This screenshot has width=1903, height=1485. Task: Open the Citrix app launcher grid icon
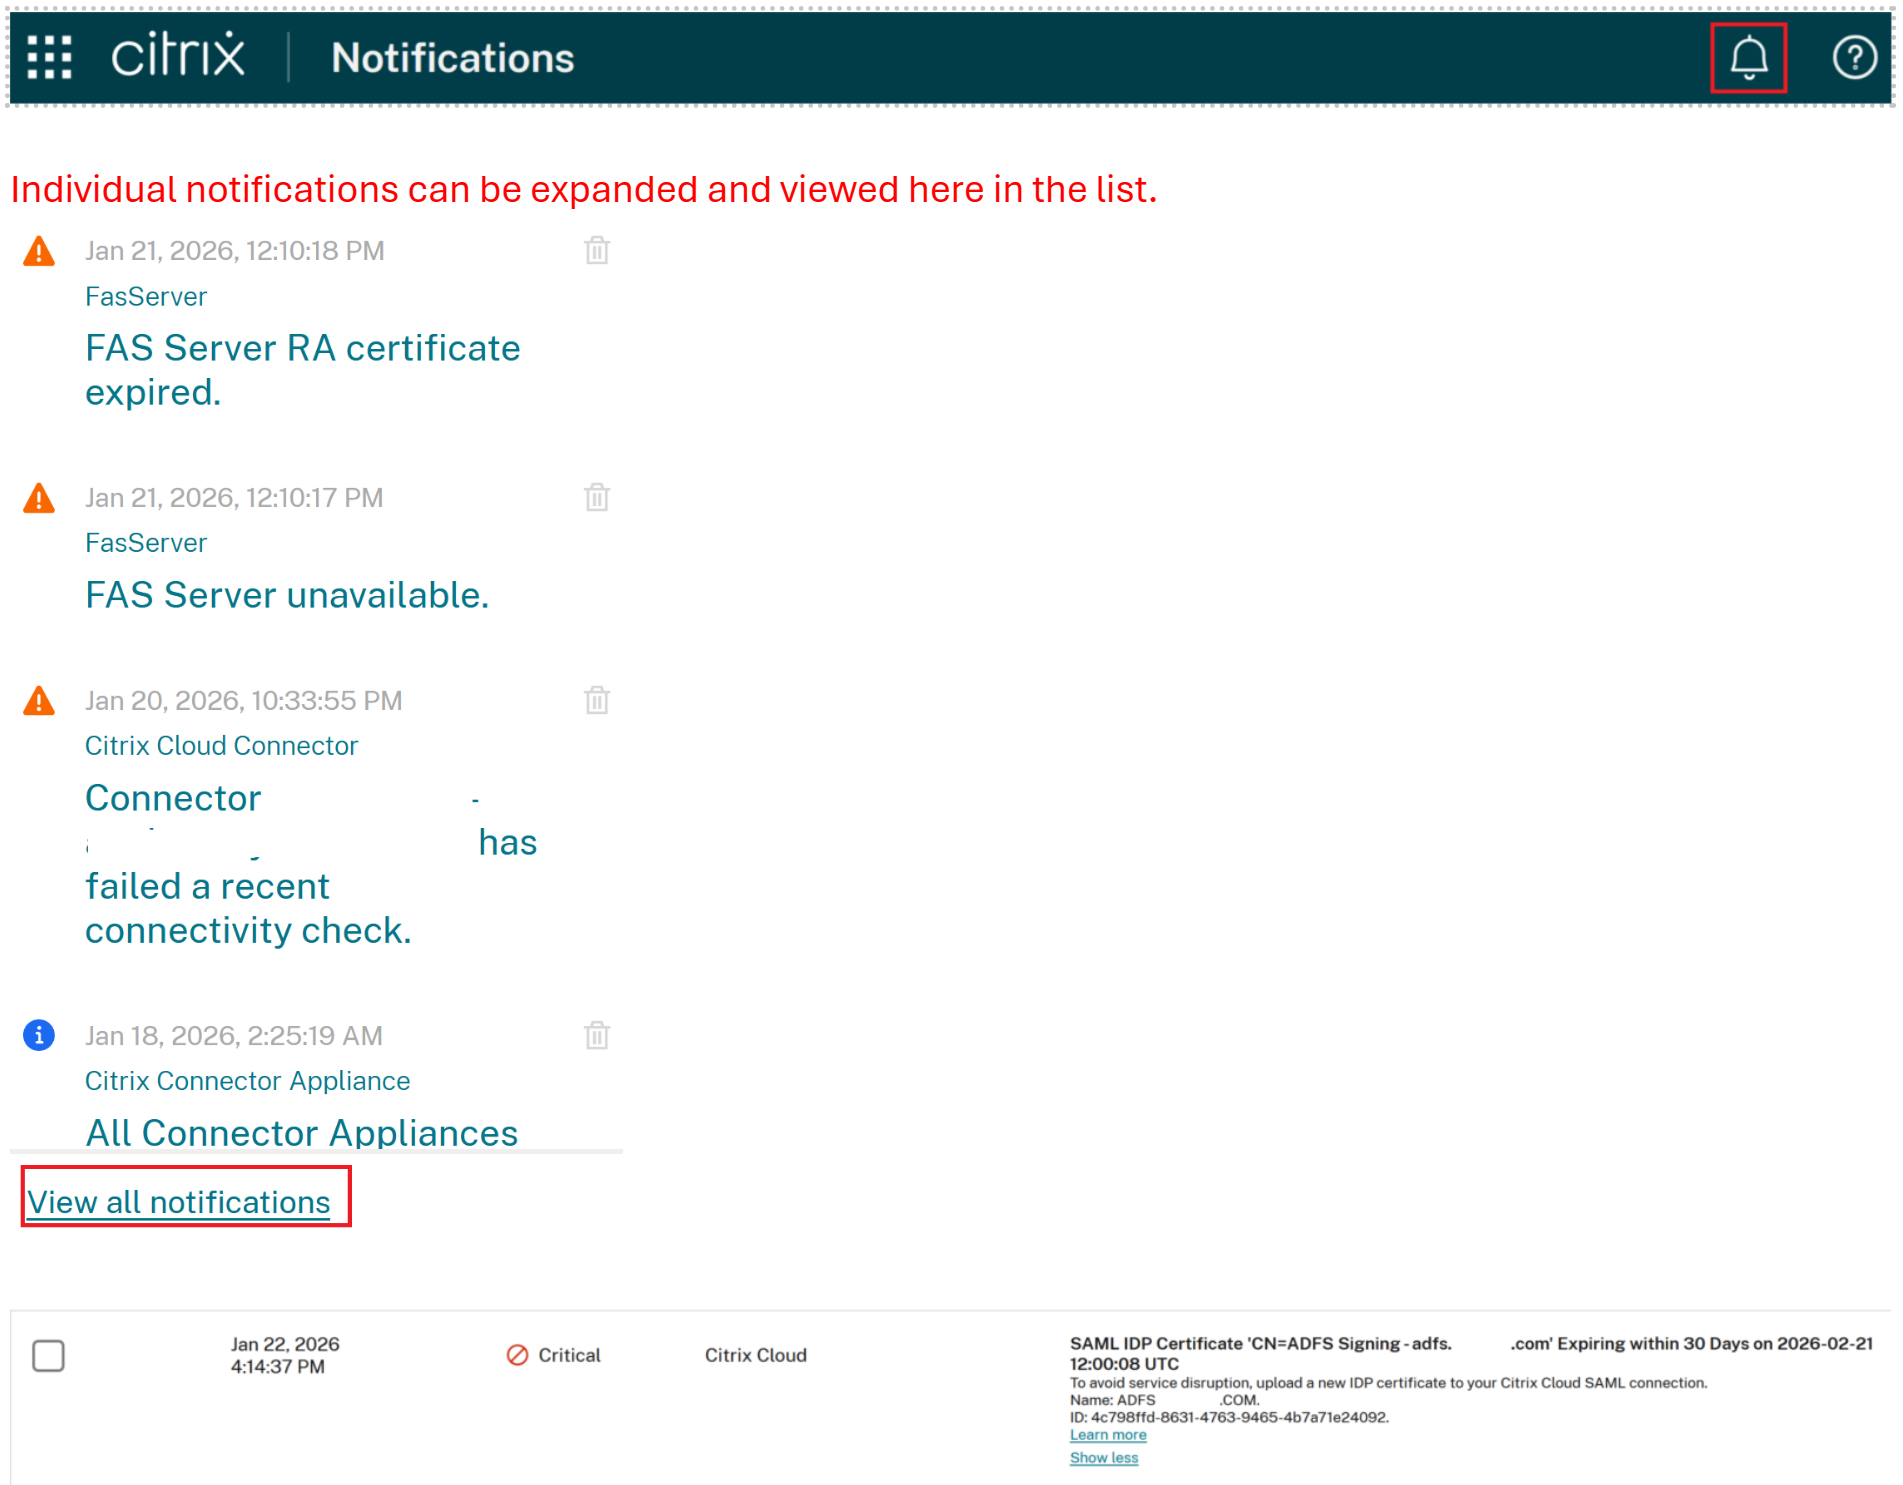coord(50,57)
